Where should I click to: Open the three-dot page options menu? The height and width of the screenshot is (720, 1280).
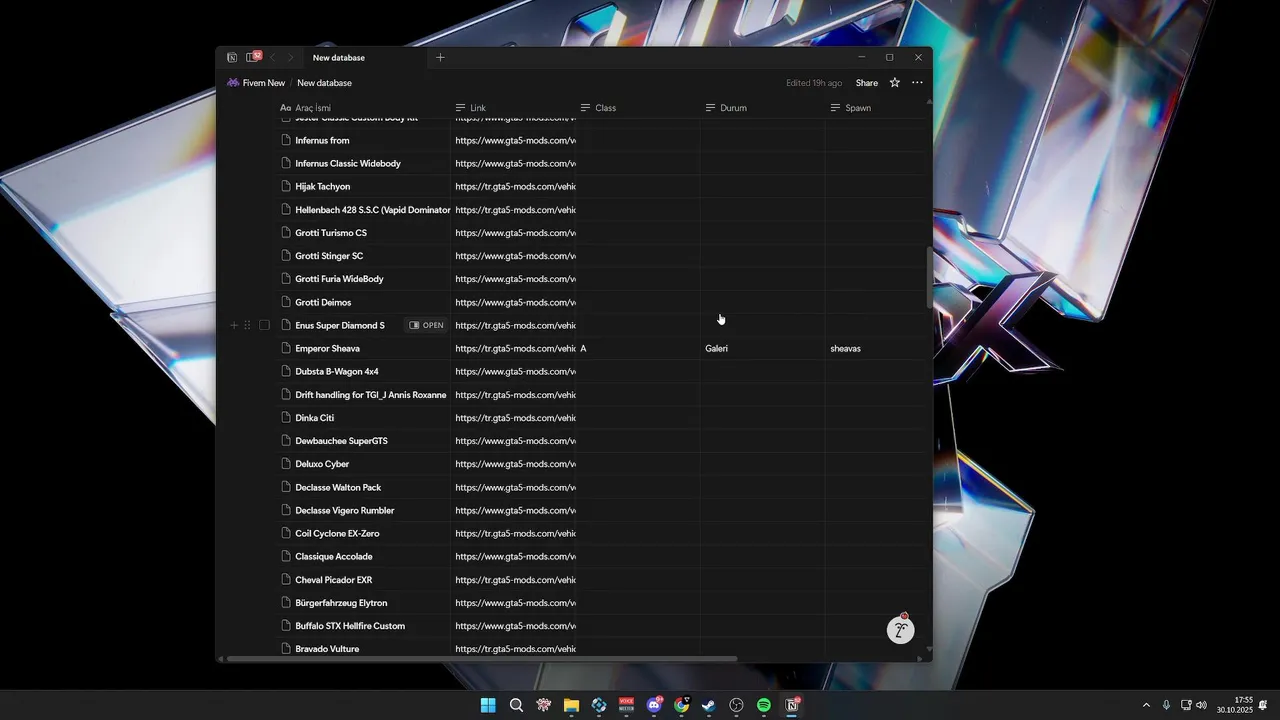tap(917, 83)
